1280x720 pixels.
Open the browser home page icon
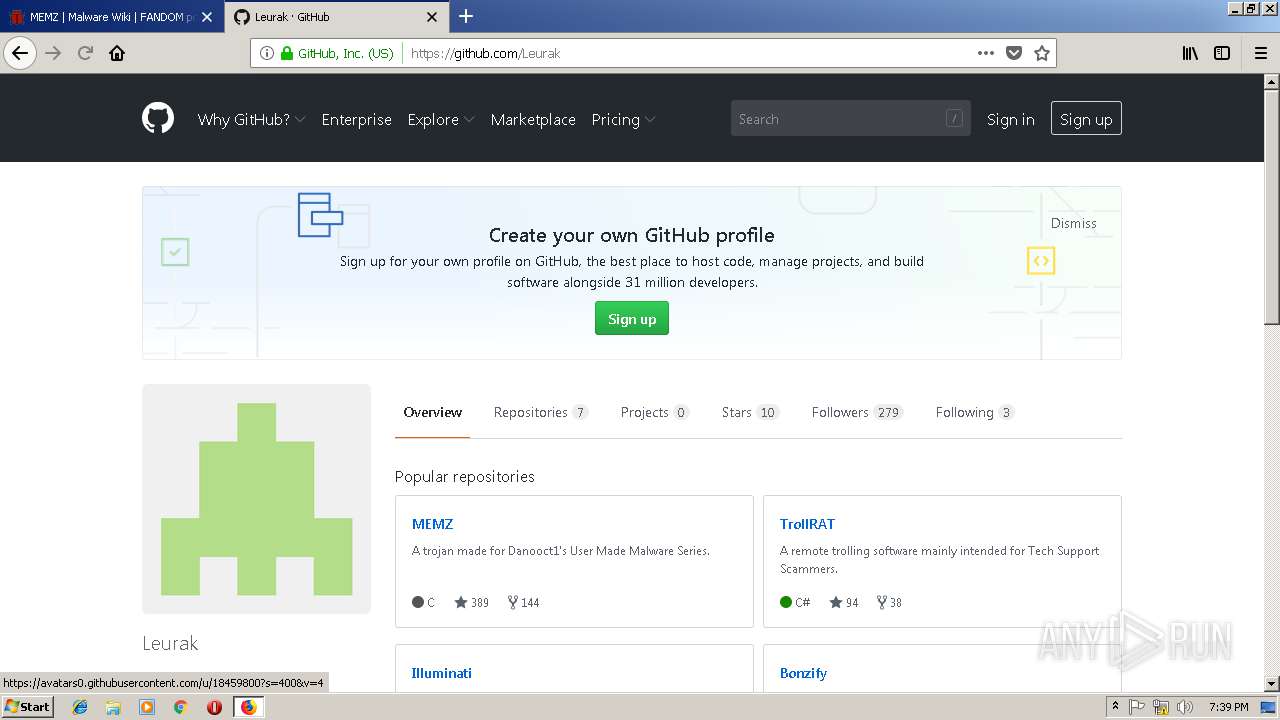117,53
